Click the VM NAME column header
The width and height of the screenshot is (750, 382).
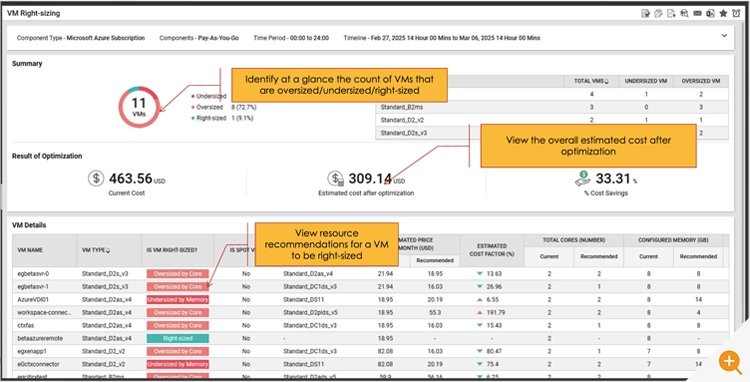pyautogui.click(x=45, y=251)
